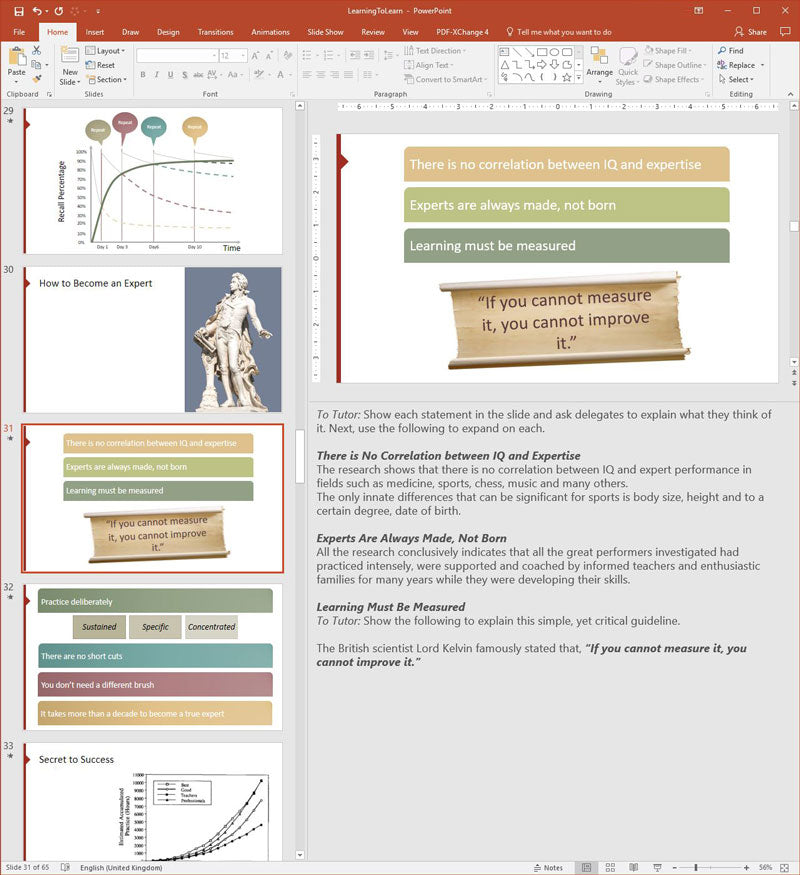Open the Select dropdown in Editing group
Viewport: 800px width, 875px height.
(x=736, y=80)
